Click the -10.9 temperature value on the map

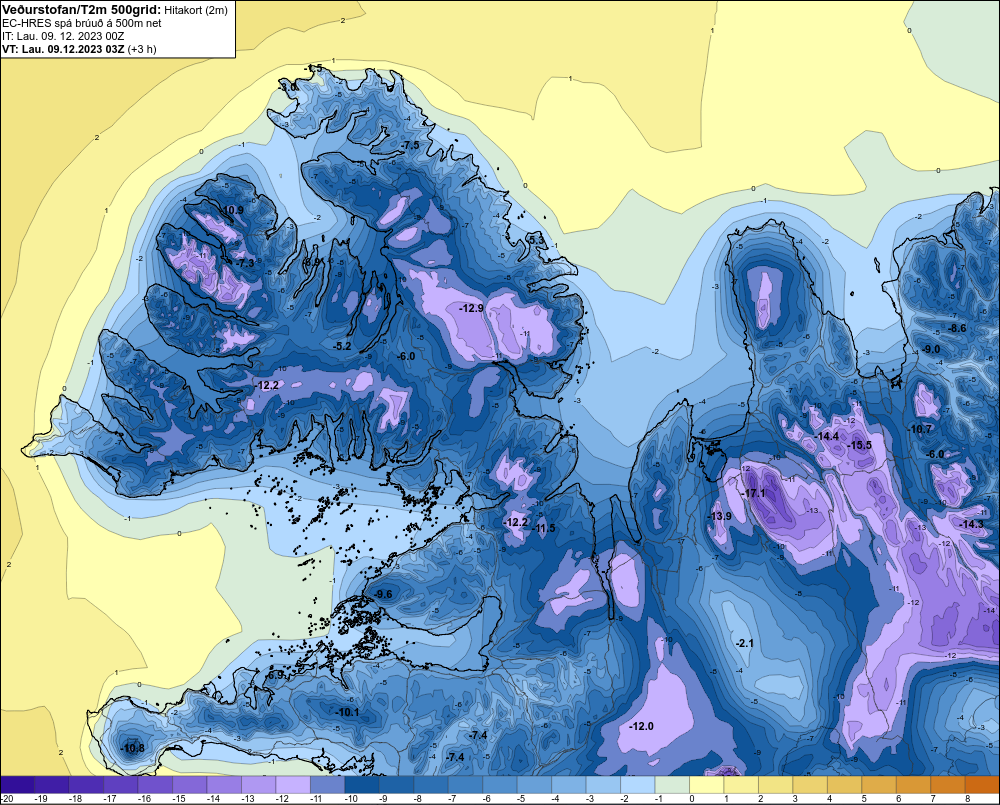(x=232, y=210)
